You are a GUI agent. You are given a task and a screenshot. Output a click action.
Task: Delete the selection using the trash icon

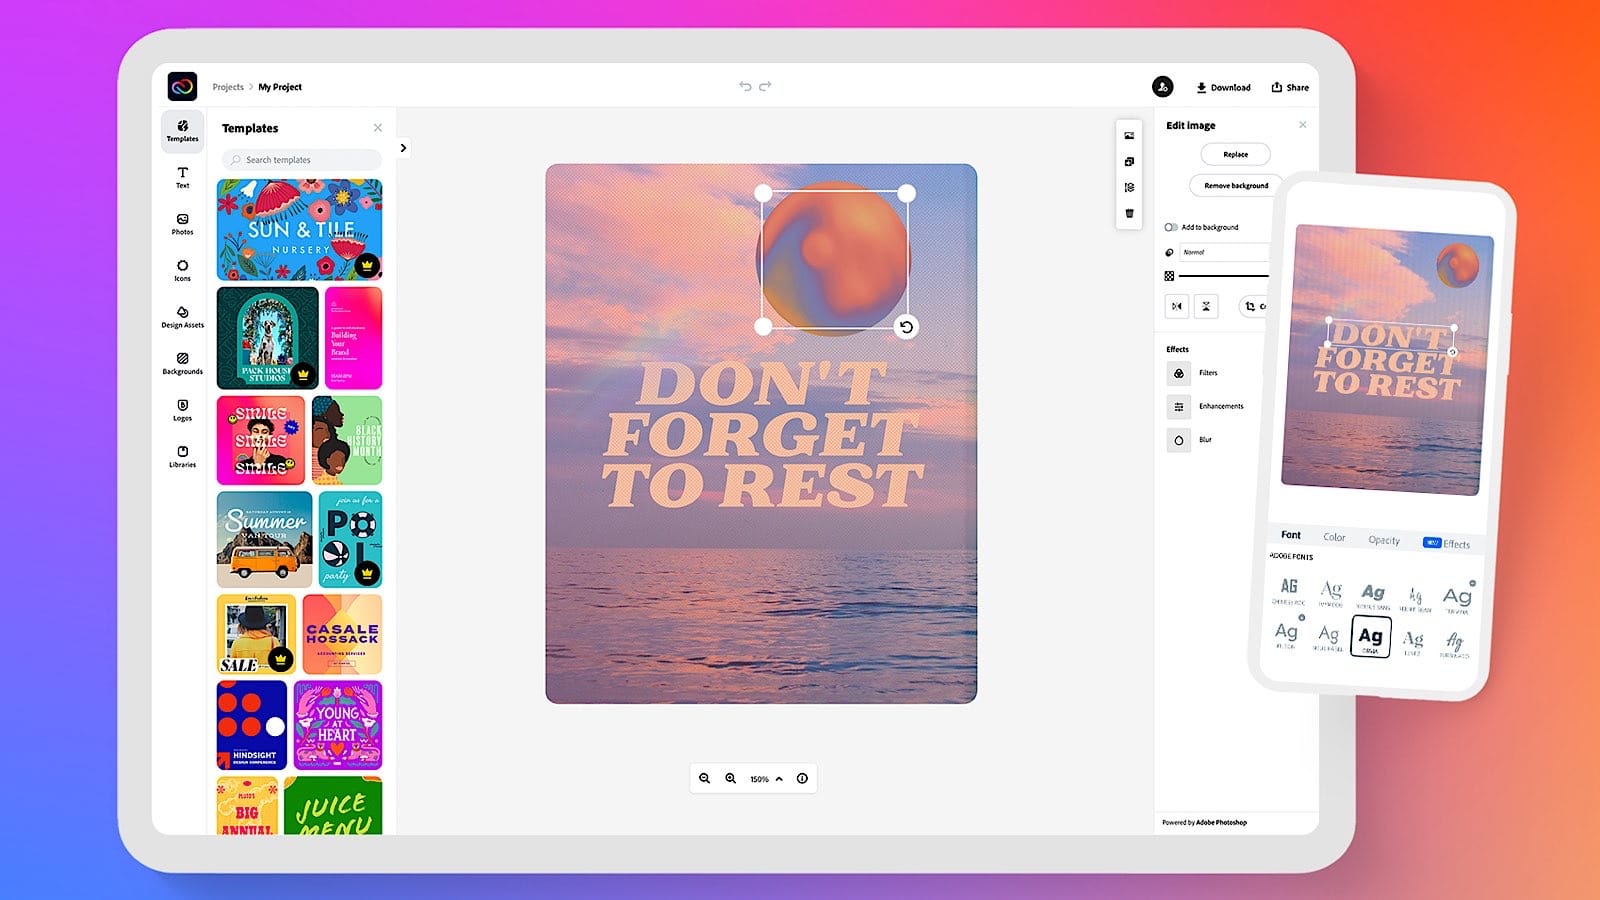tap(1129, 213)
